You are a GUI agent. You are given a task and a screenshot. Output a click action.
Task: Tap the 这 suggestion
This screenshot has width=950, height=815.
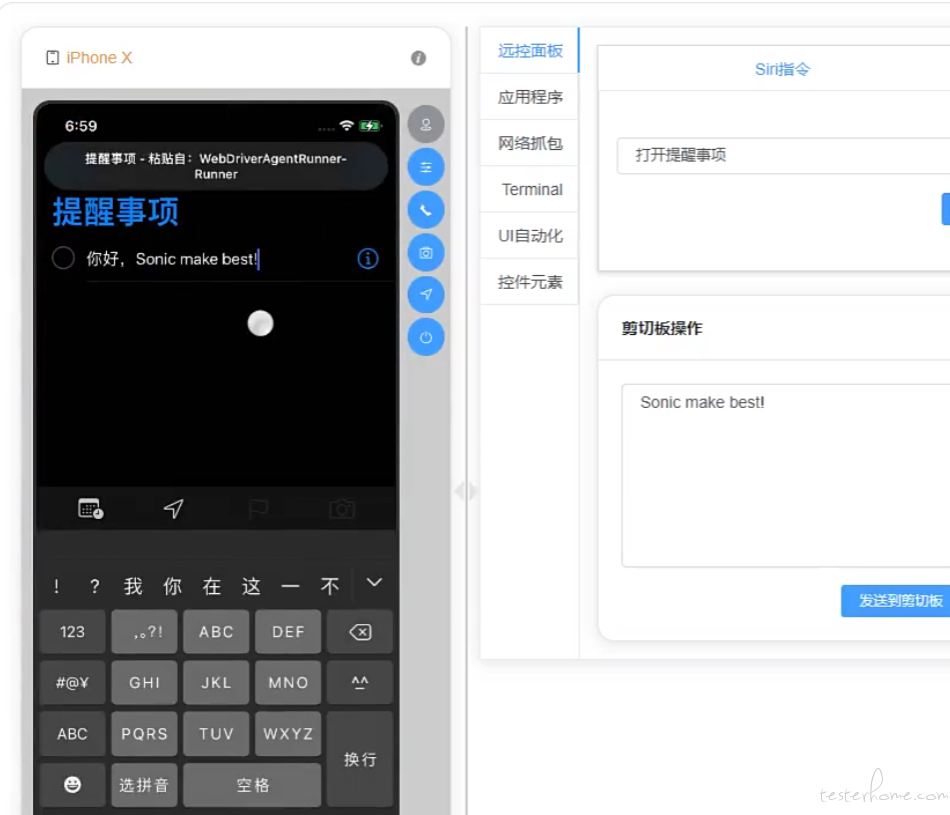coord(251,586)
